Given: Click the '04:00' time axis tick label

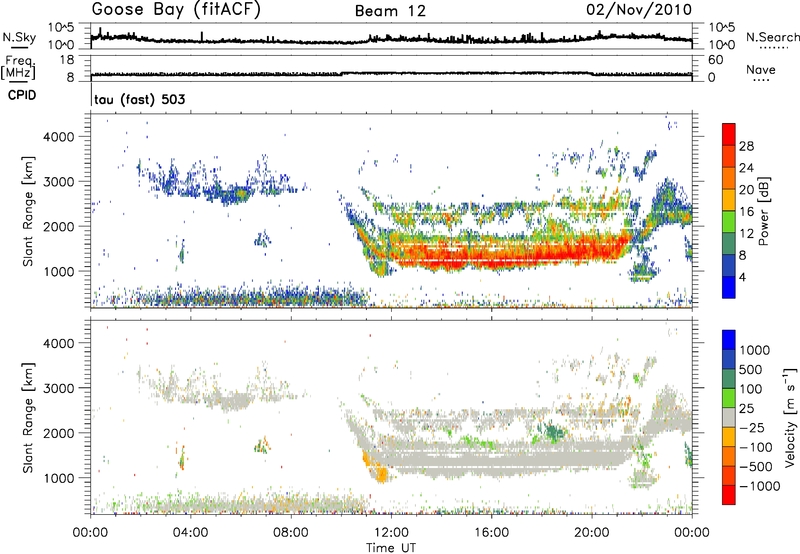Looking at the screenshot, I should [x=191, y=533].
